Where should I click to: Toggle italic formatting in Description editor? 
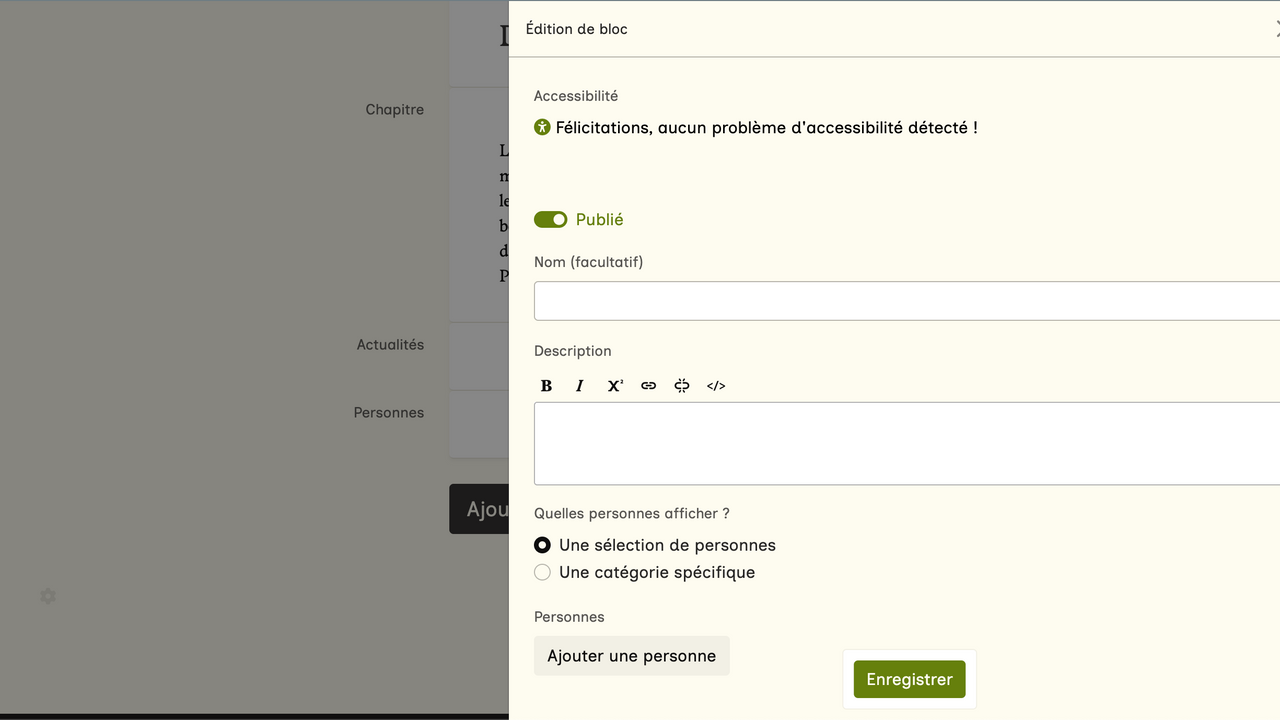pyautogui.click(x=580, y=386)
